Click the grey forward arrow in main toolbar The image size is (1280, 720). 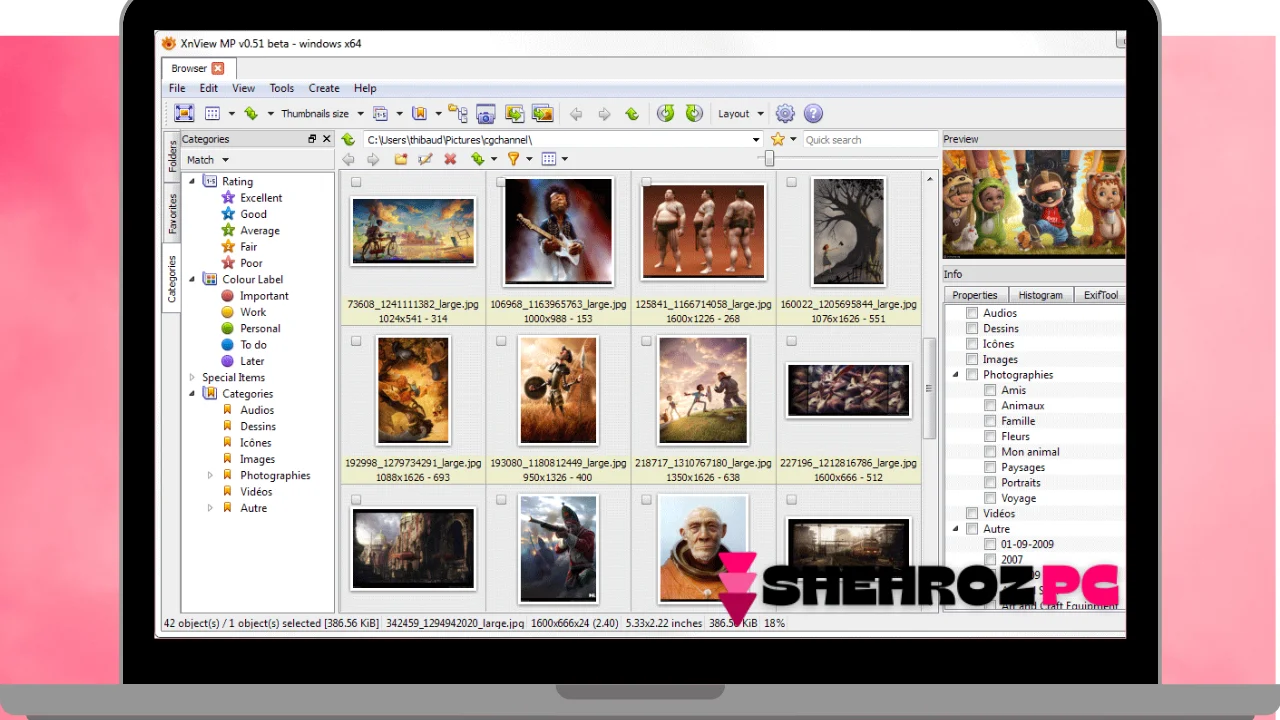pos(604,114)
